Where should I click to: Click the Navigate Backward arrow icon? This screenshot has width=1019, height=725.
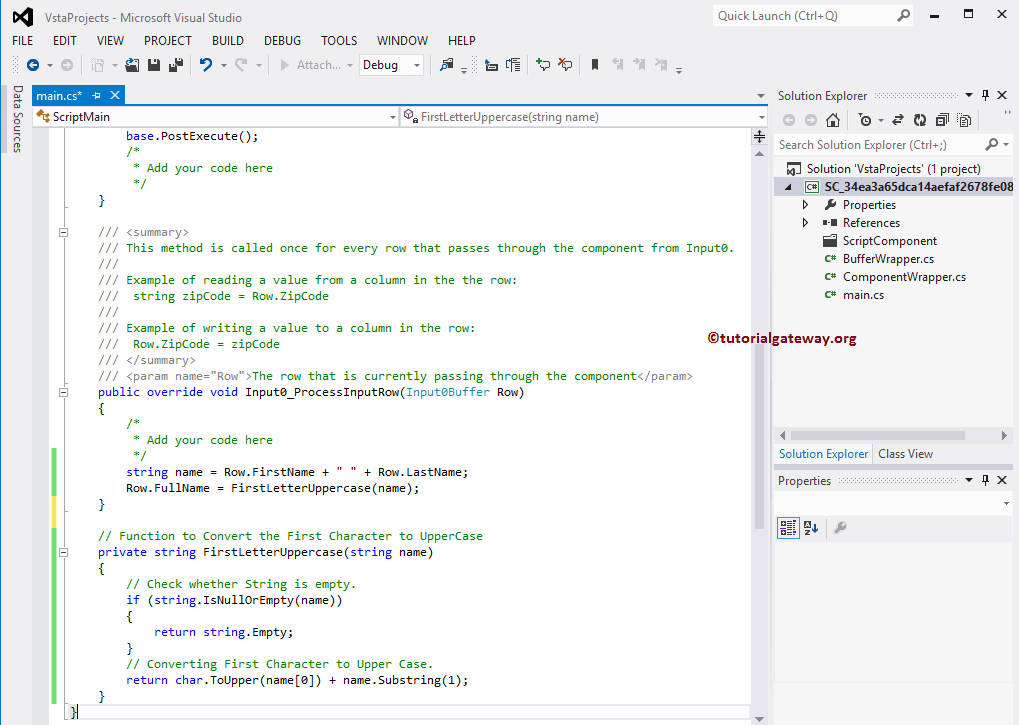[x=35, y=64]
